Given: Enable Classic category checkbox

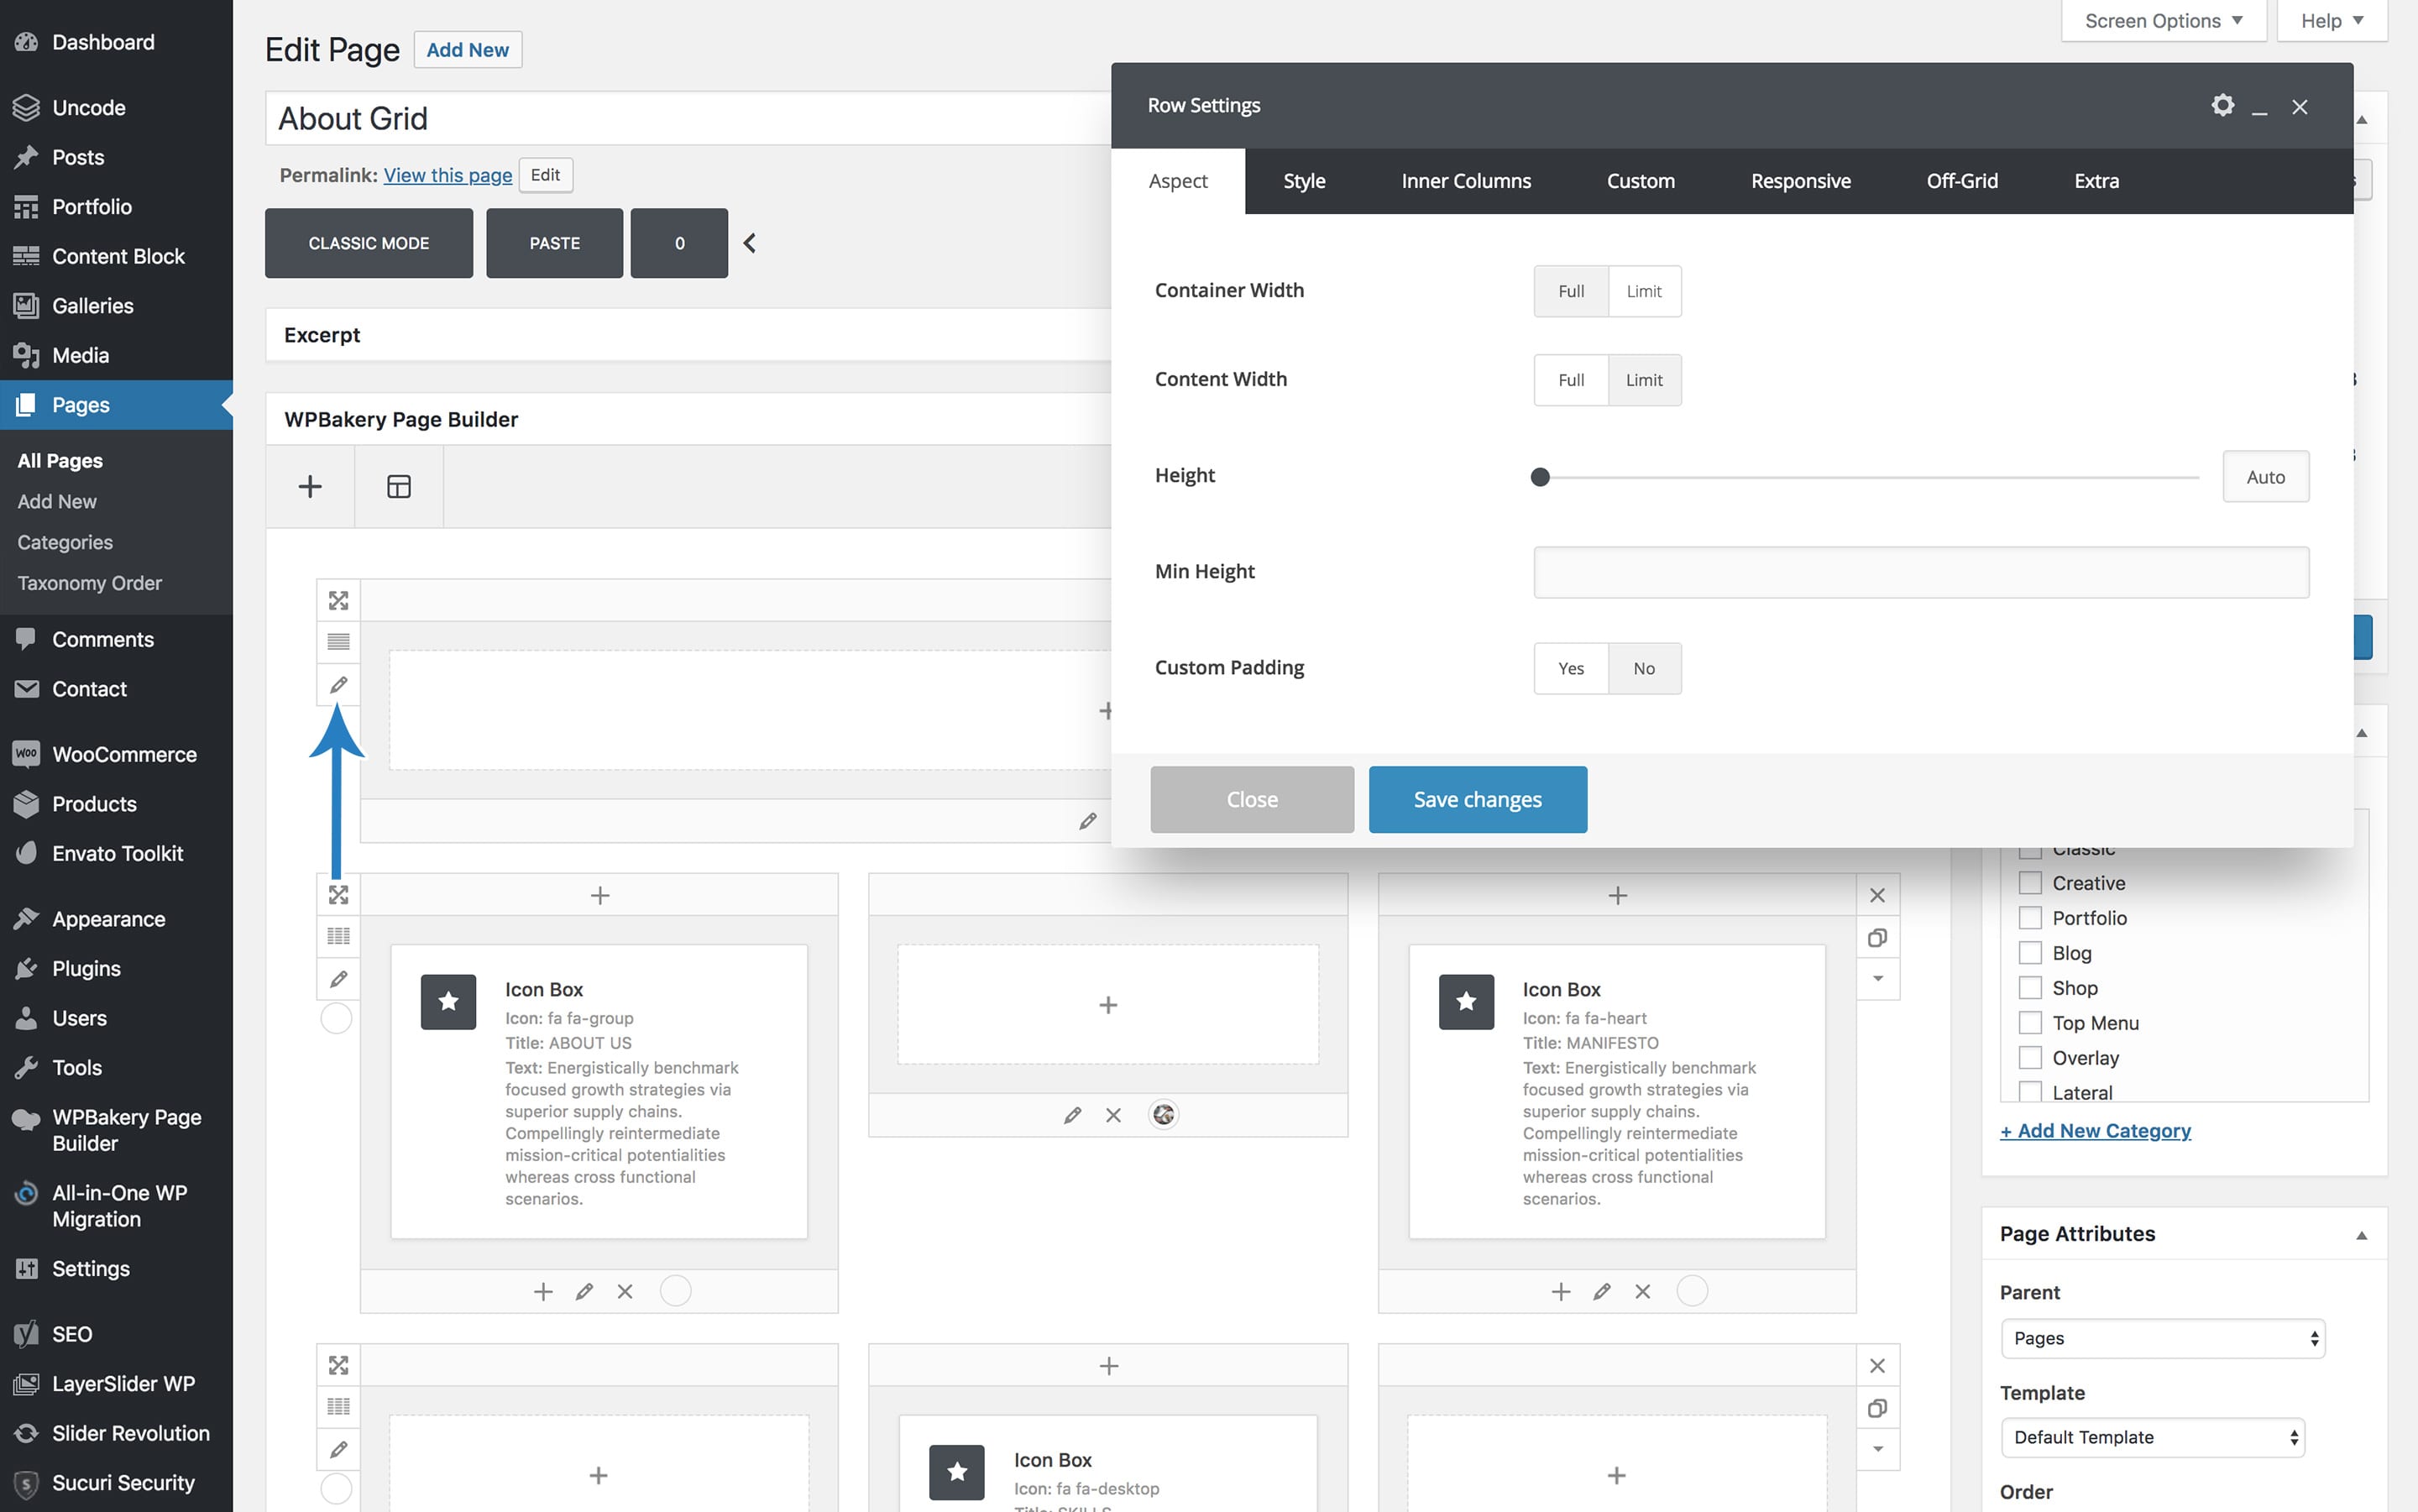Looking at the screenshot, I should [2029, 848].
